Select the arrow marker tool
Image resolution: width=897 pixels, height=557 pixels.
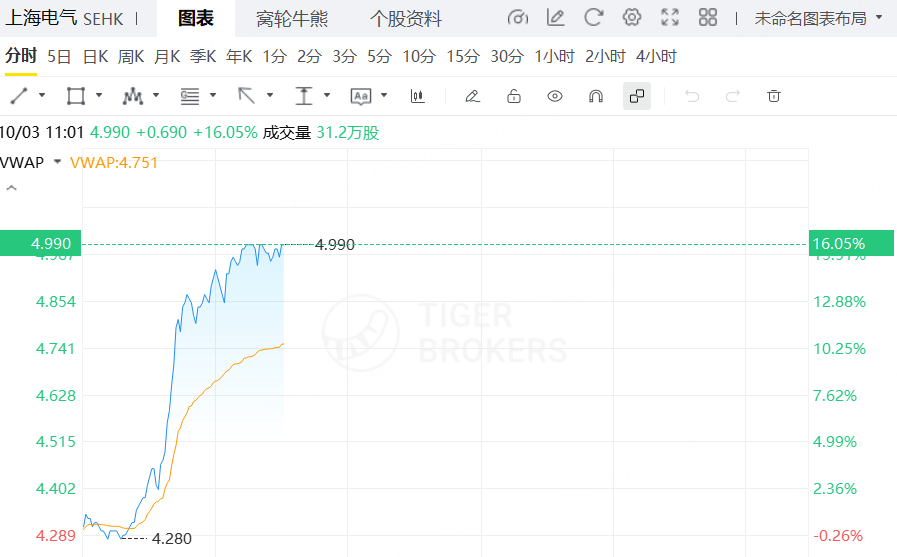pos(247,96)
